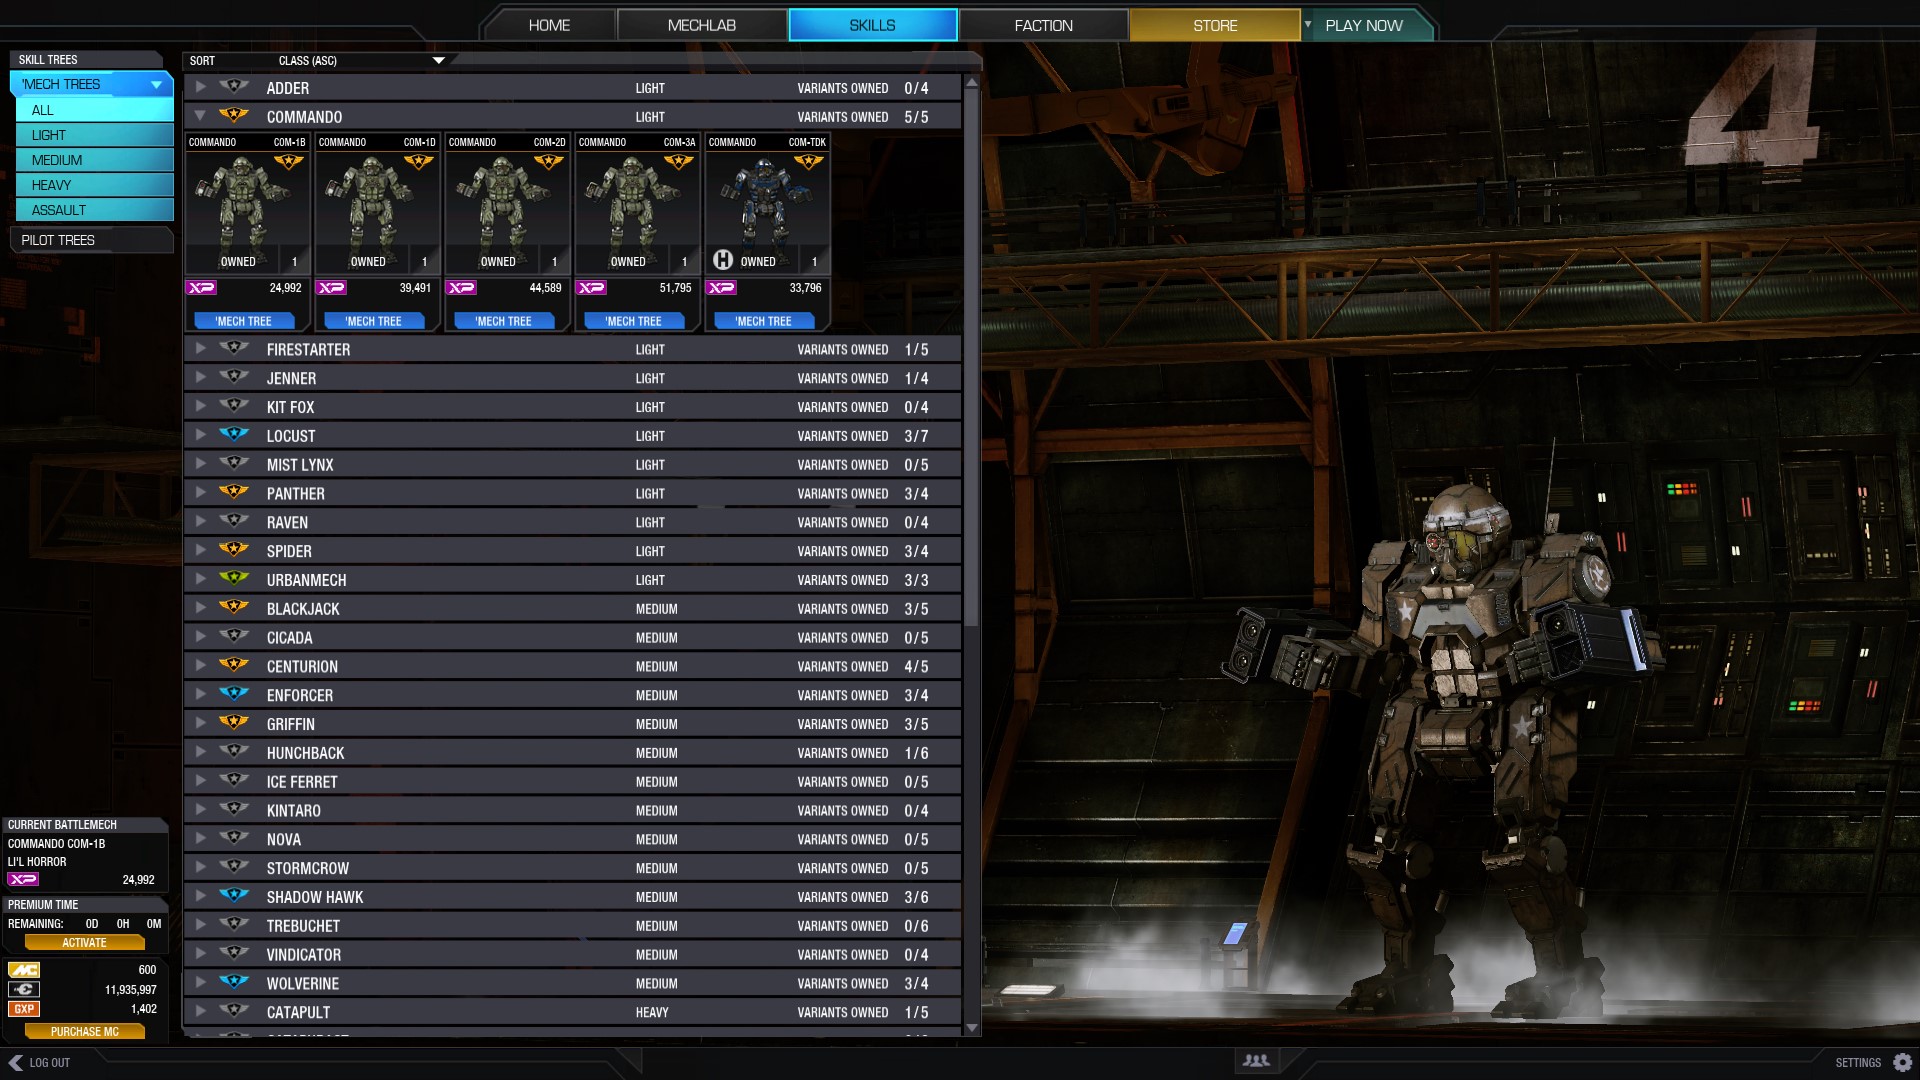This screenshot has width=1920, height=1080.
Task: Expand the Catapult chassis row
Action: (x=200, y=1012)
